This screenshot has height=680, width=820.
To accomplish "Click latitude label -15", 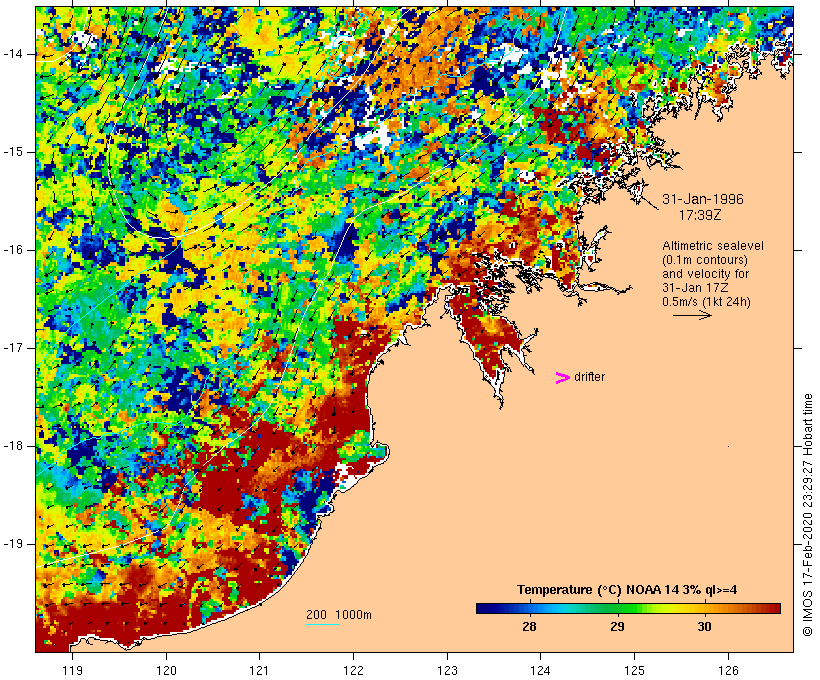I will (x=13, y=152).
